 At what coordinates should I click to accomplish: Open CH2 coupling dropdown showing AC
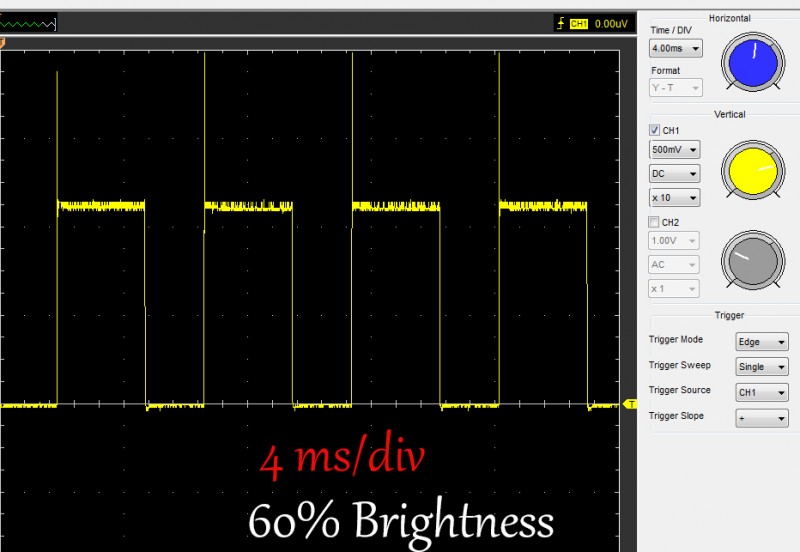(x=673, y=264)
